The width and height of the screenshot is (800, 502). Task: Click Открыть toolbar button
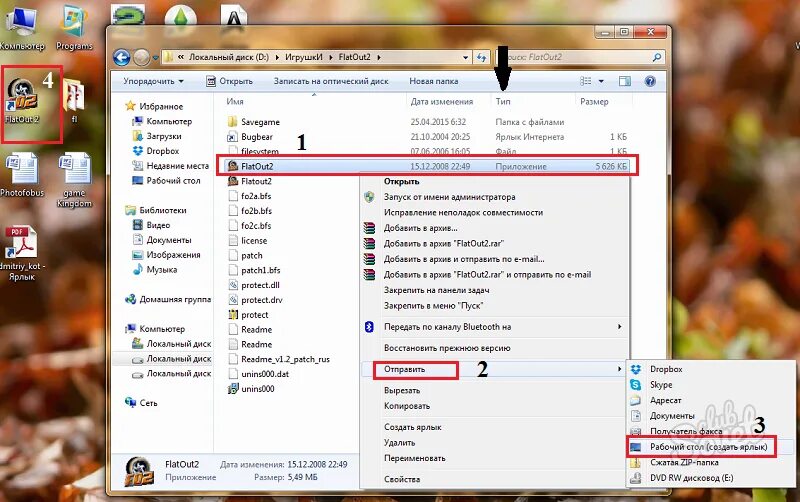229,81
